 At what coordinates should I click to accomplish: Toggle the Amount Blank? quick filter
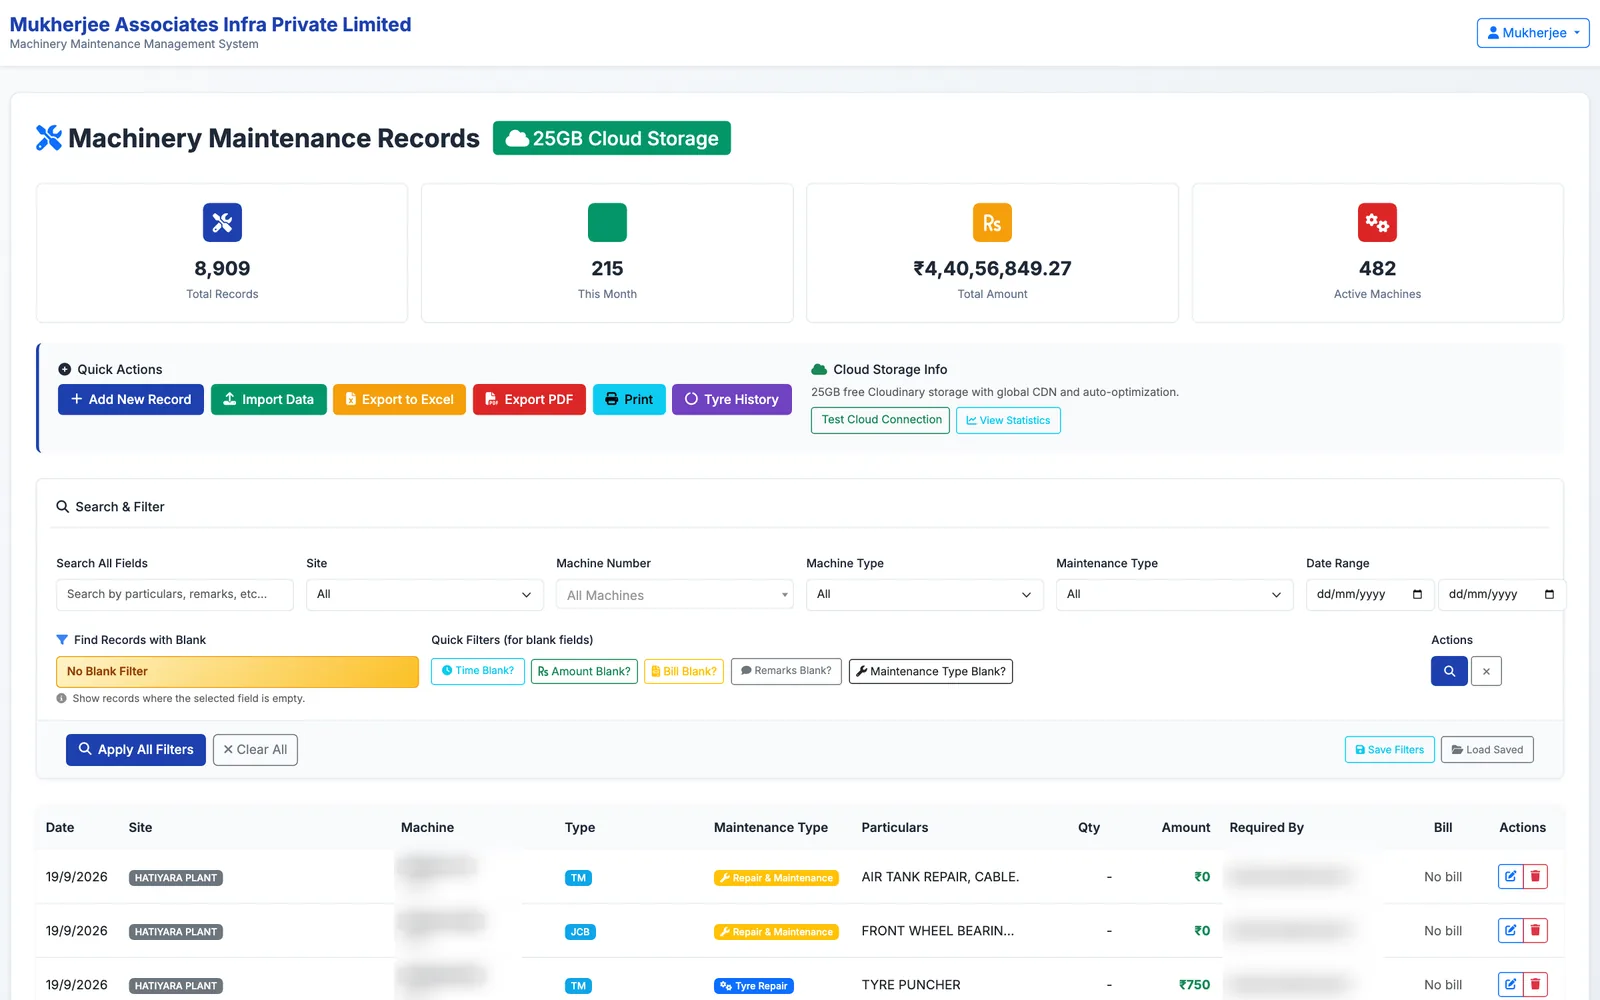click(x=584, y=671)
